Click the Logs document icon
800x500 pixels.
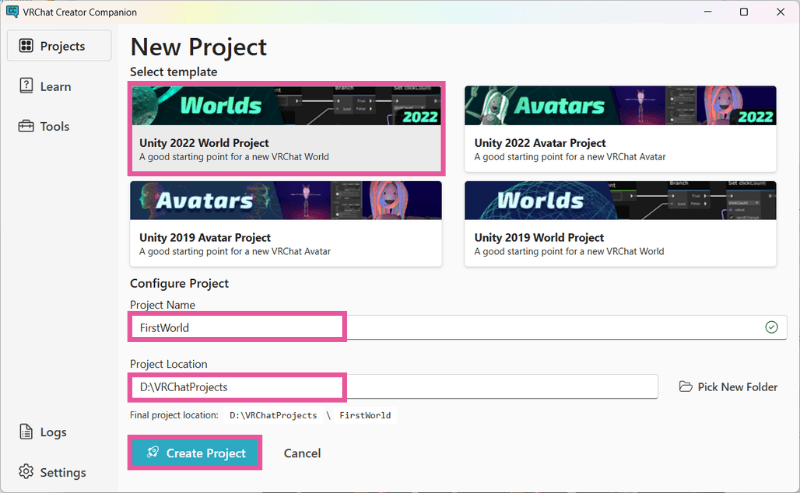coord(26,432)
